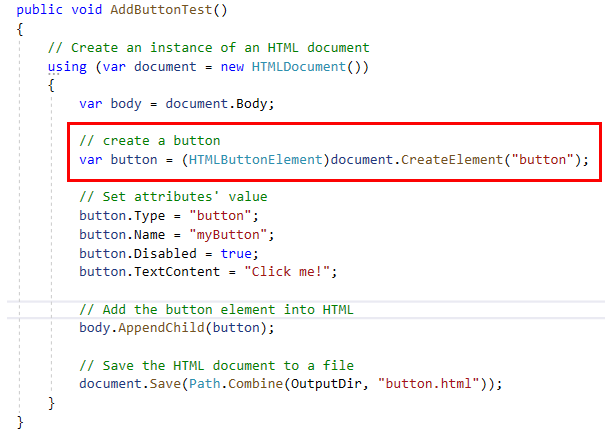Click the void keyword in the method signature
The height and width of the screenshot is (435, 612).
pyautogui.click(x=84, y=9)
